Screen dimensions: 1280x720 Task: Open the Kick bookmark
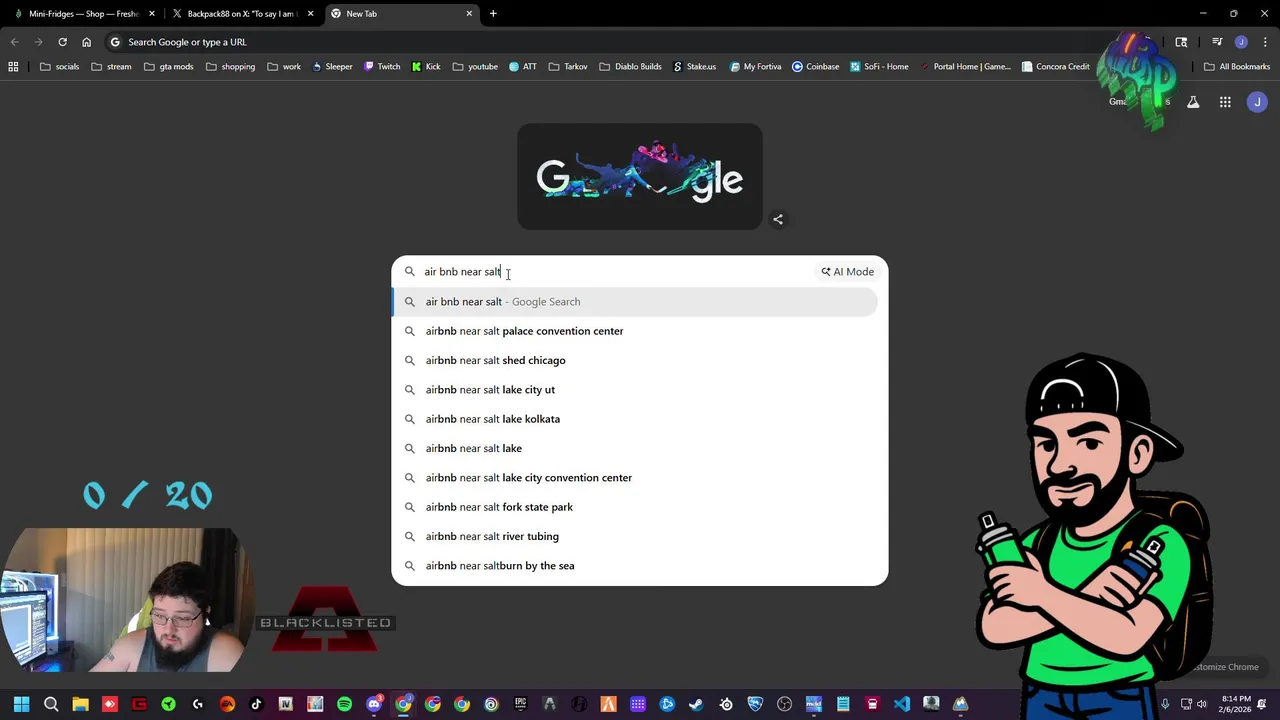pos(426,67)
